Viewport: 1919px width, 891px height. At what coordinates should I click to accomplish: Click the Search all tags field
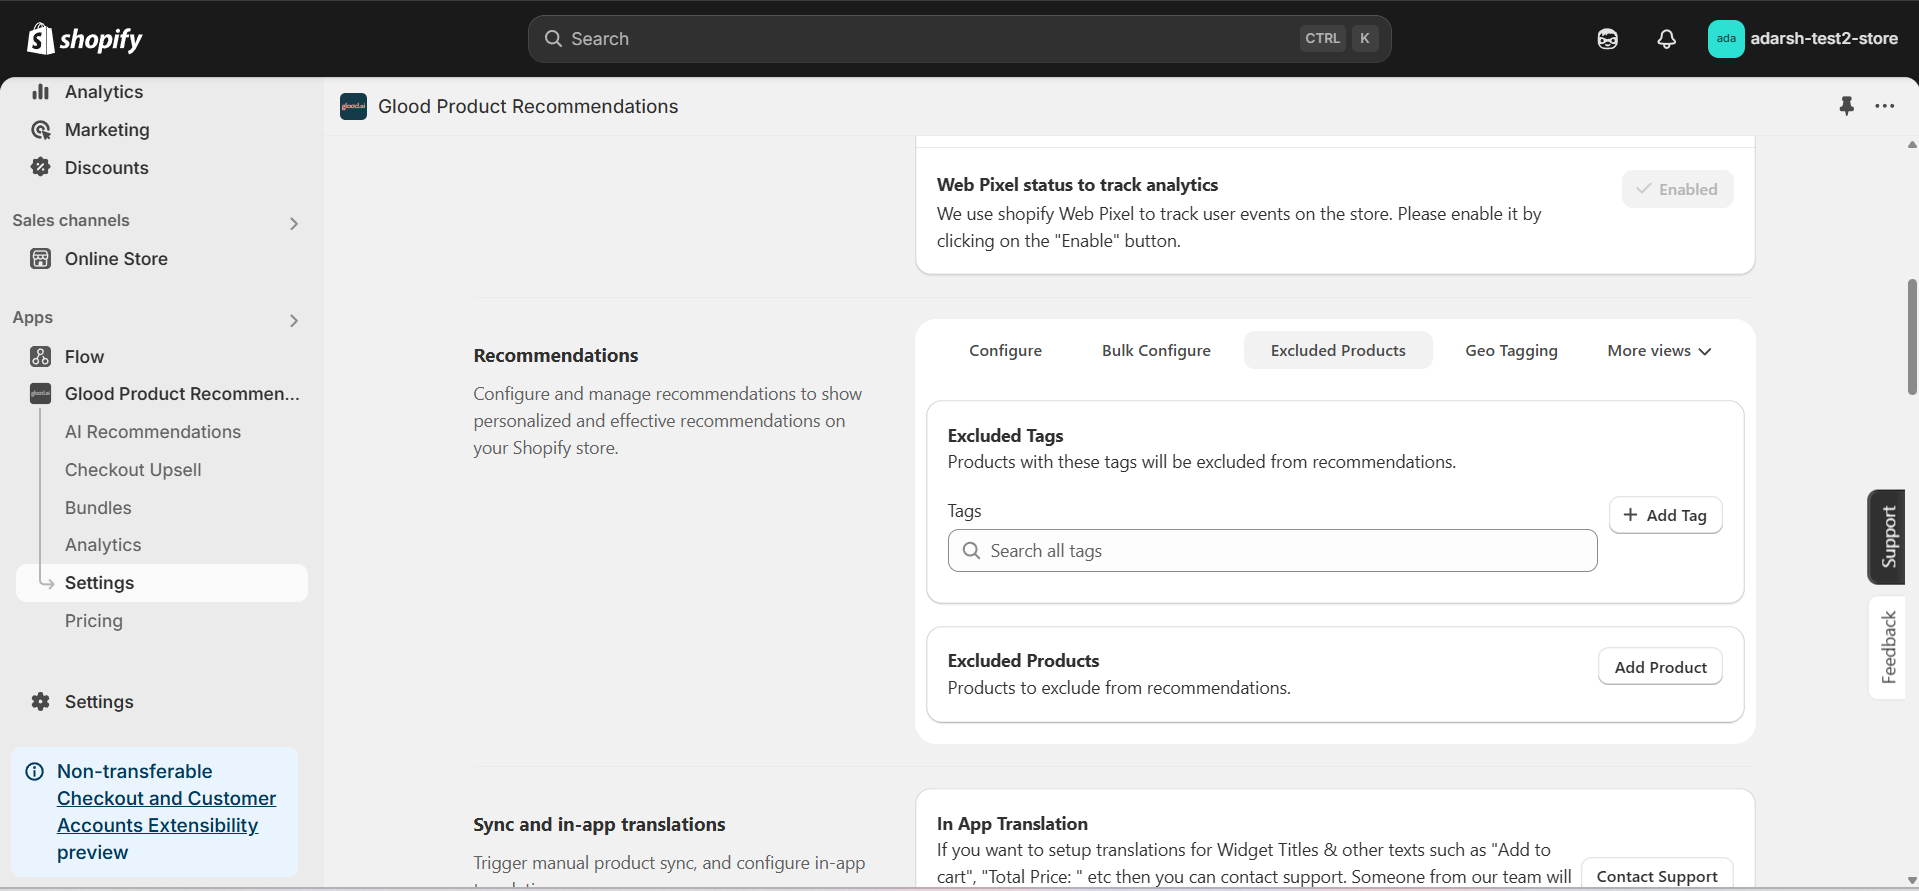click(1272, 551)
